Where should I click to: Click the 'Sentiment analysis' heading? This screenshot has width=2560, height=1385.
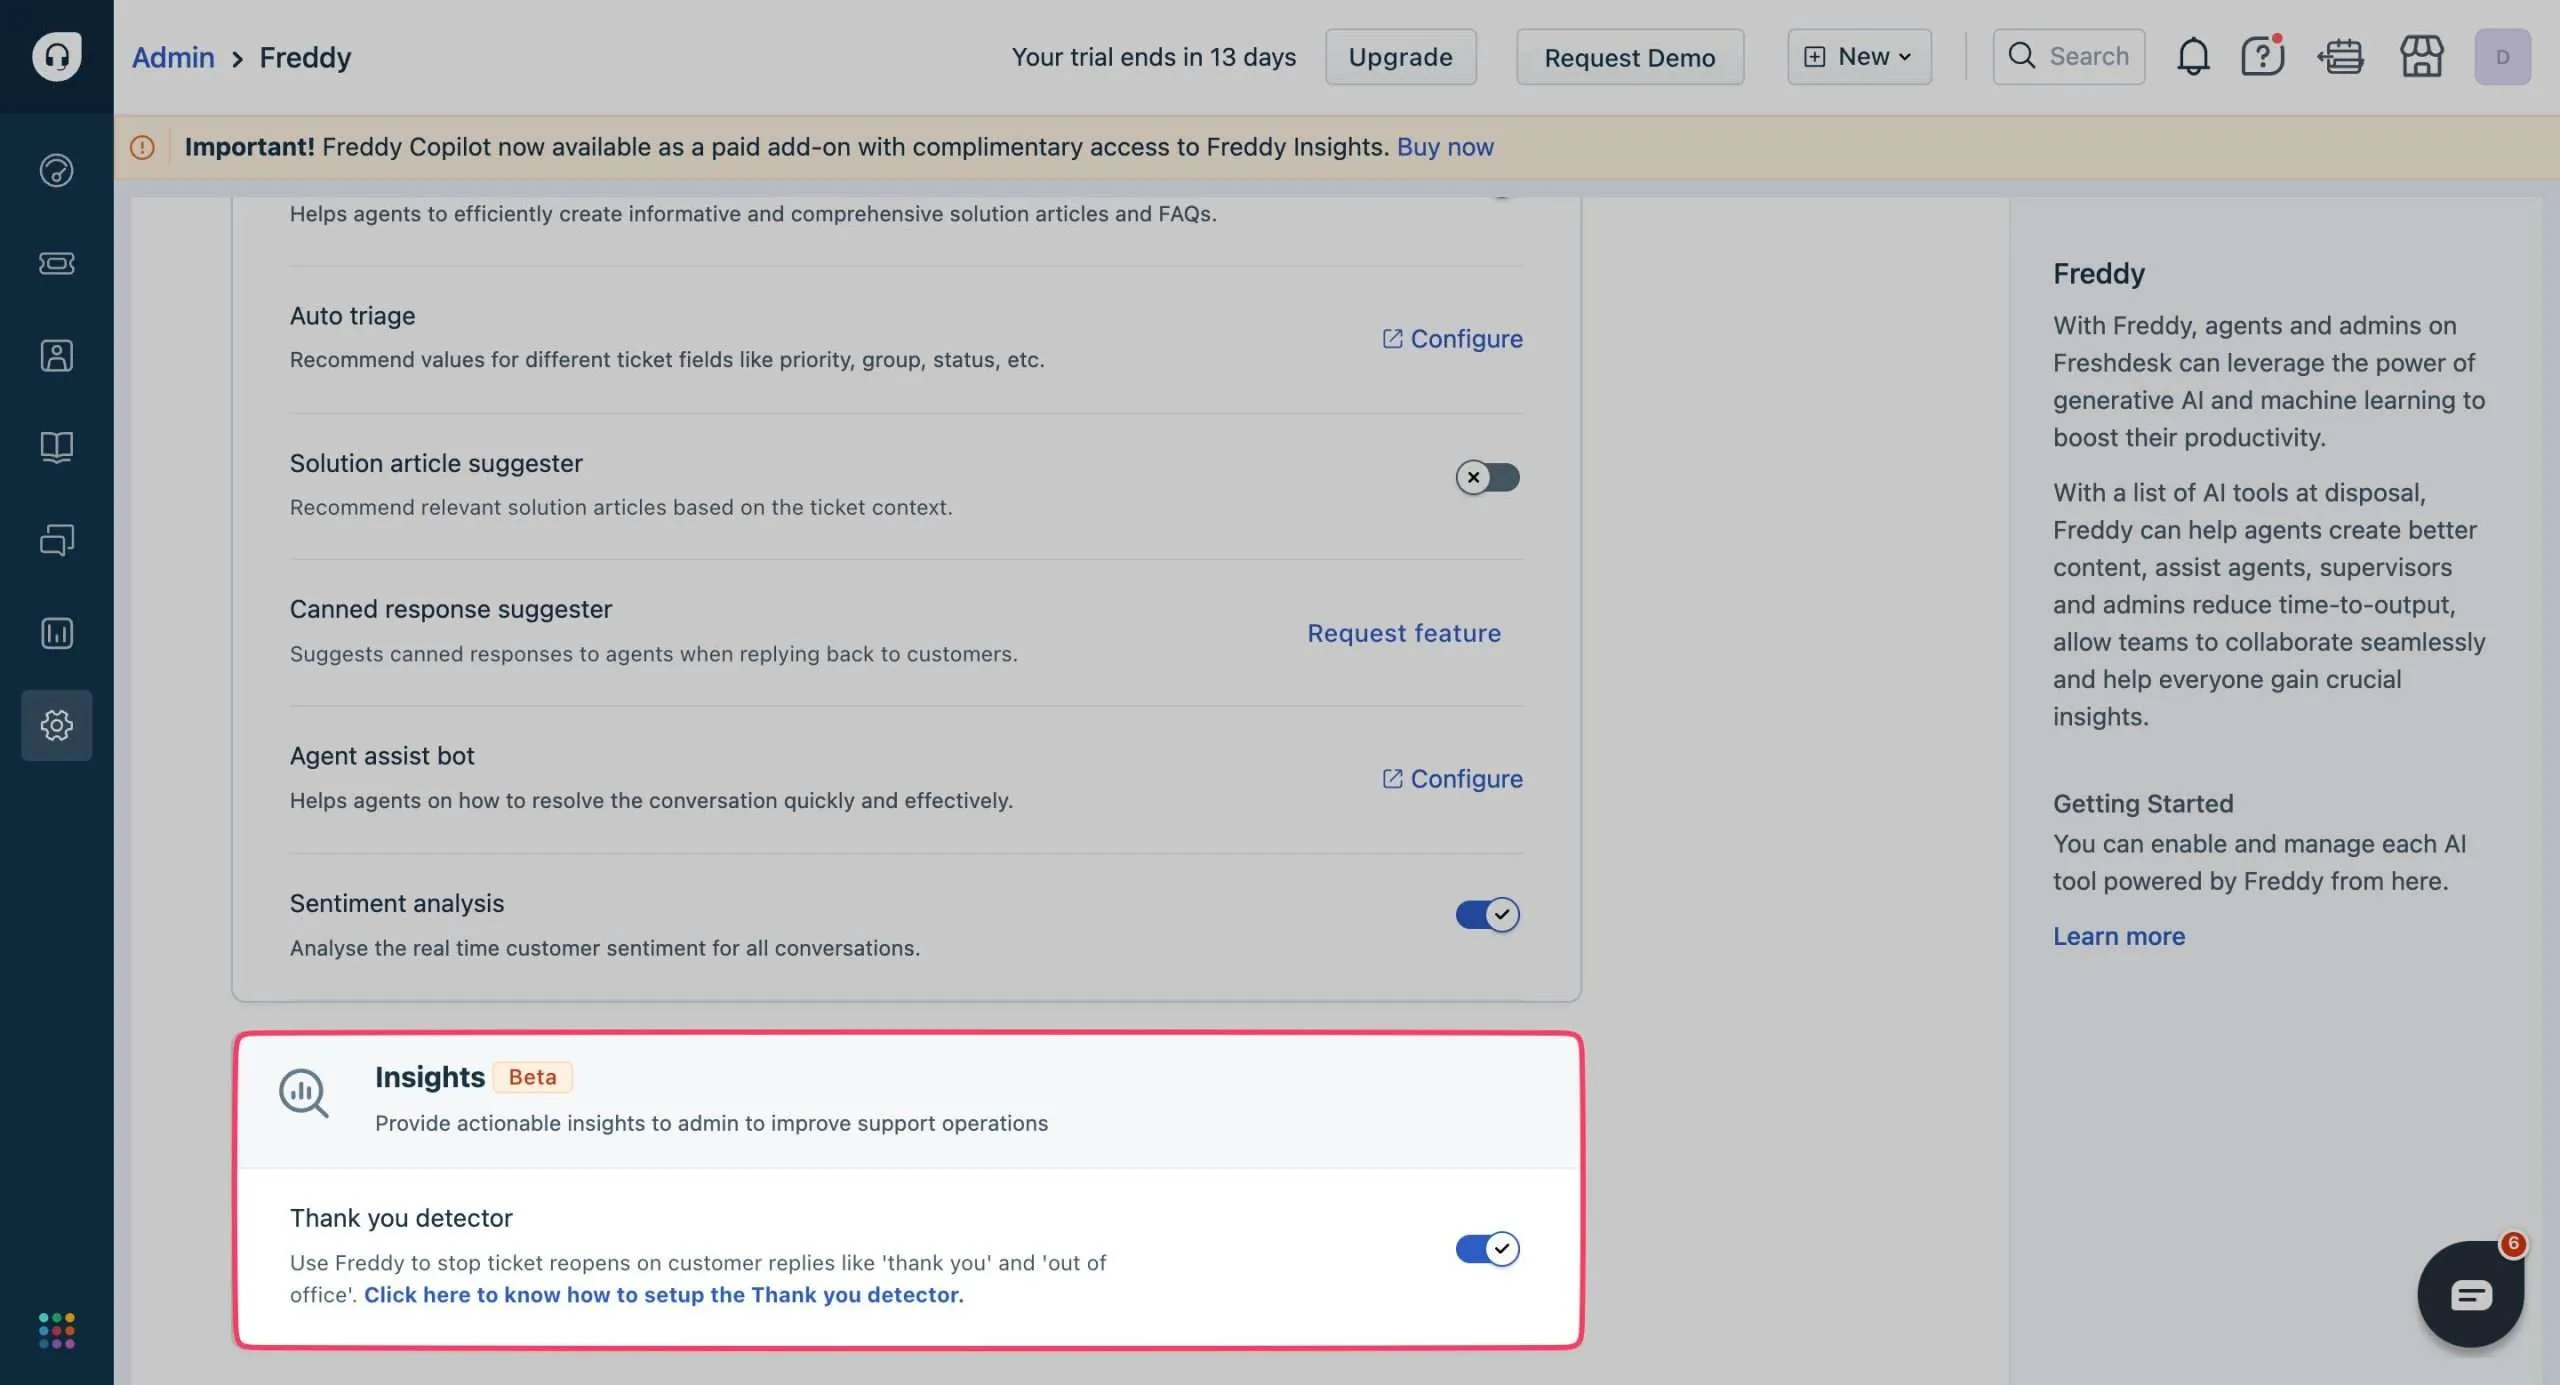click(x=397, y=903)
